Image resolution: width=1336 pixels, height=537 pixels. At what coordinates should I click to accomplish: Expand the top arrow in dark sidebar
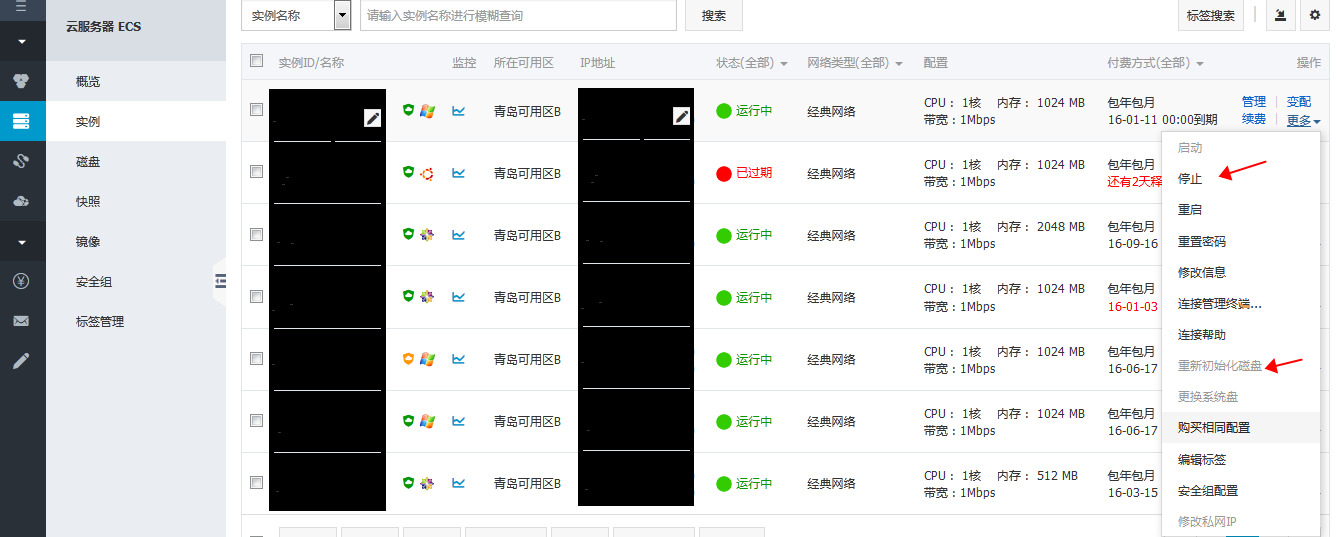(x=22, y=43)
